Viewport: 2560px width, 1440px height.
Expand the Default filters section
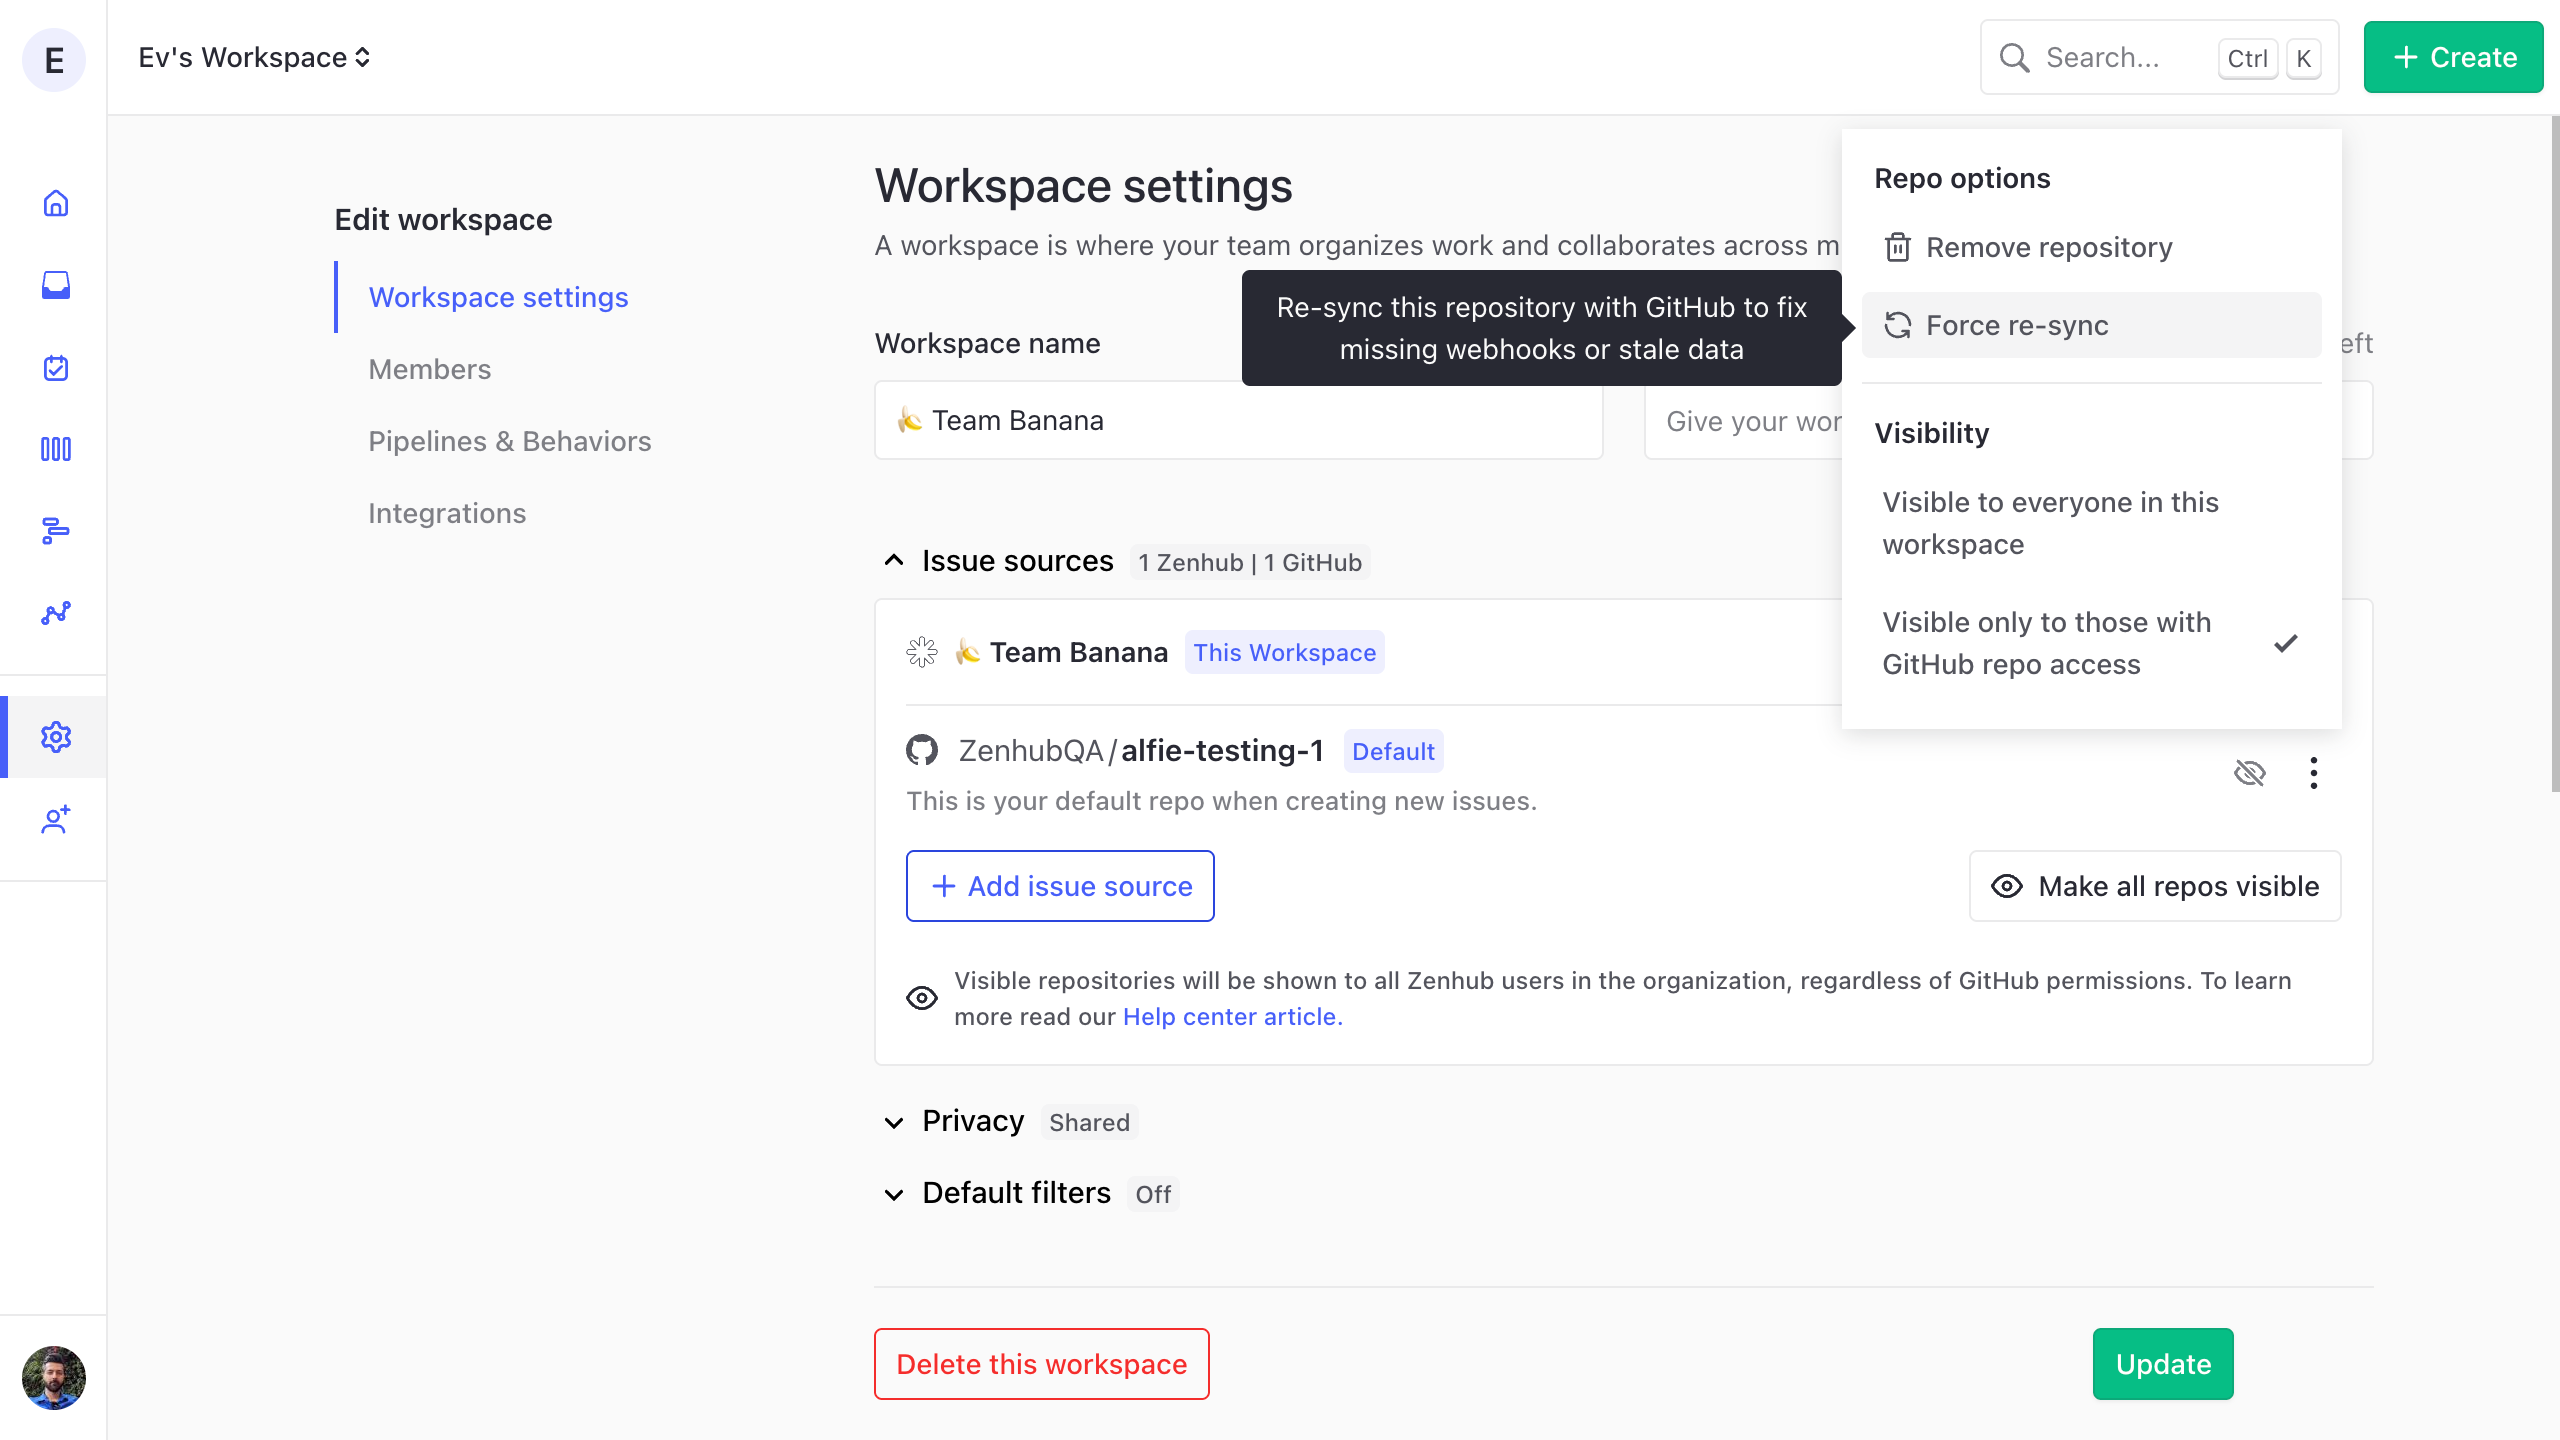click(x=894, y=1194)
